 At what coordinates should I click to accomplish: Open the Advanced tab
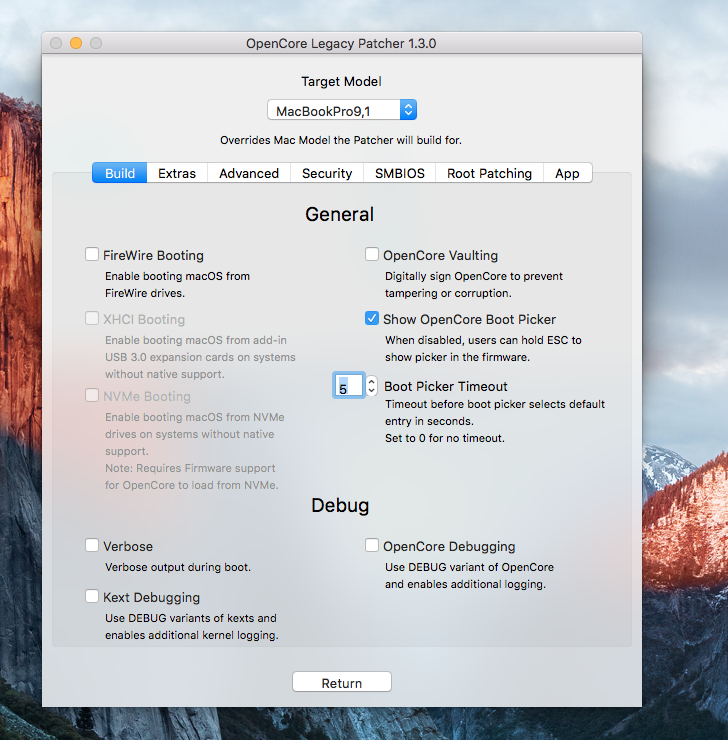point(249,173)
